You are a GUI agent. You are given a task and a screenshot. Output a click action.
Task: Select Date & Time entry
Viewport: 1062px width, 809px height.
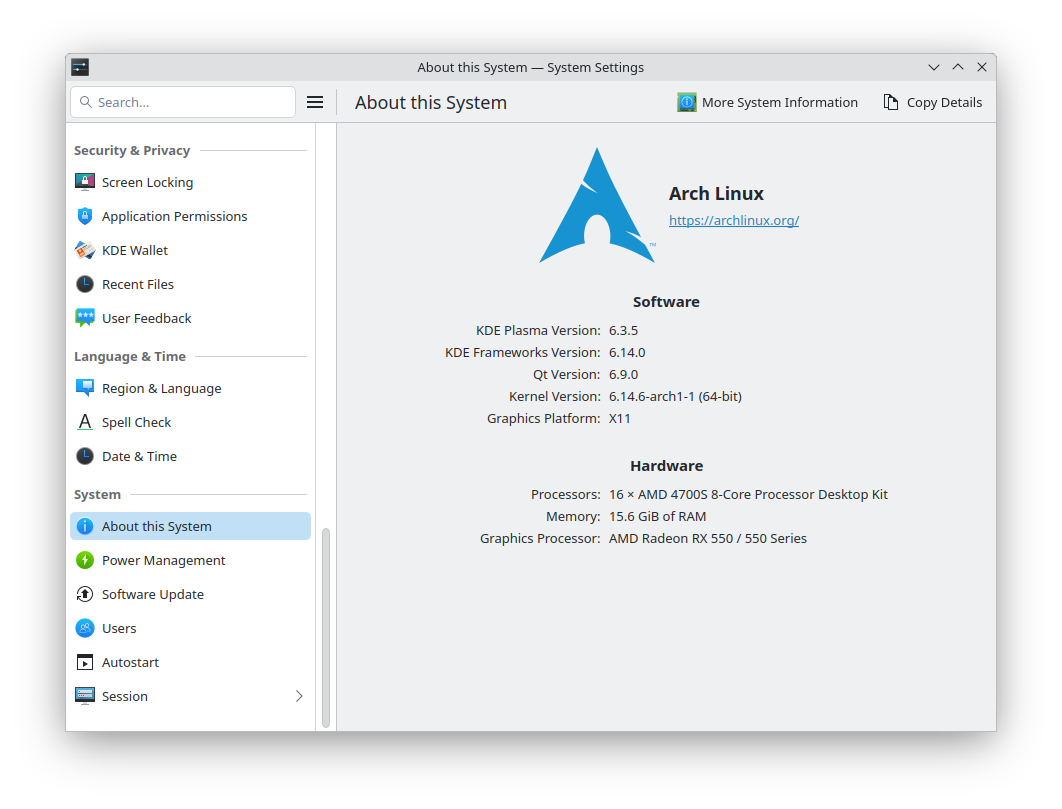coord(190,456)
